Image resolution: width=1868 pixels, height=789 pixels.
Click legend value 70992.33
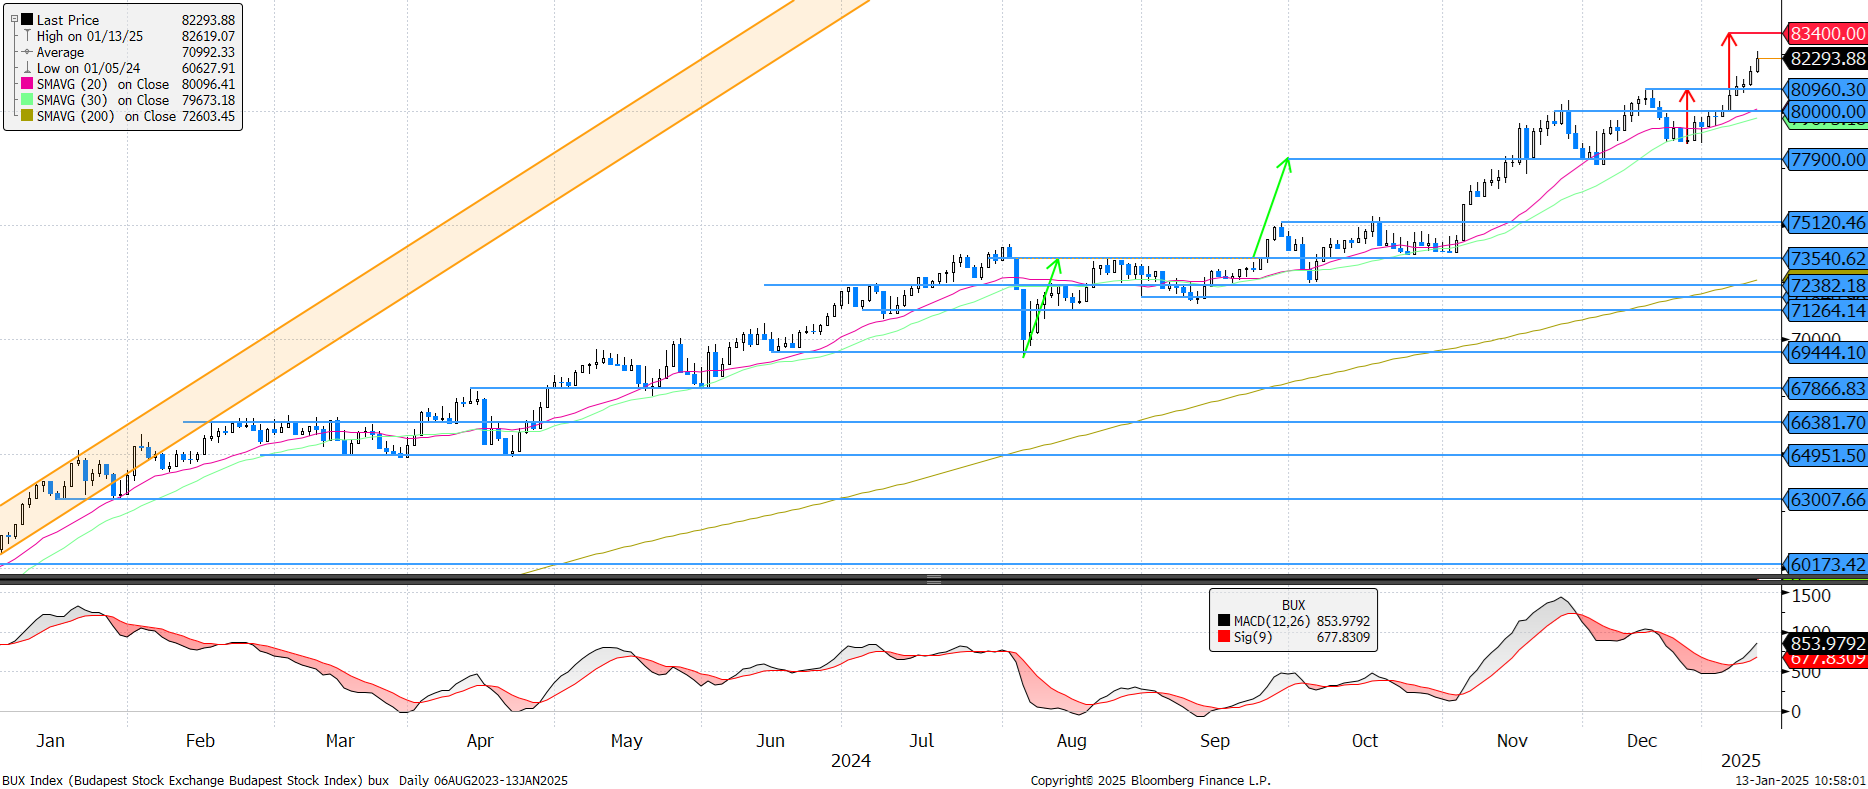pyautogui.click(x=208, y=52)
